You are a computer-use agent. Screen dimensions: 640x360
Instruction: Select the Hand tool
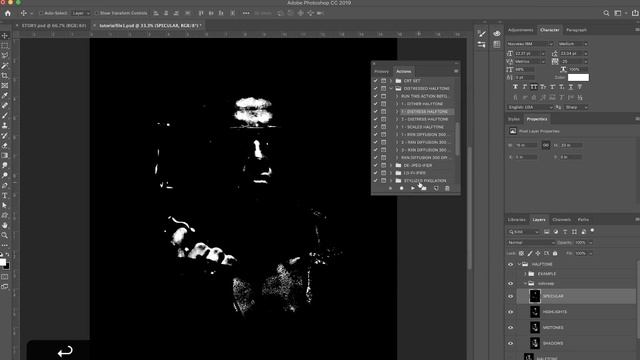[4, 225]
